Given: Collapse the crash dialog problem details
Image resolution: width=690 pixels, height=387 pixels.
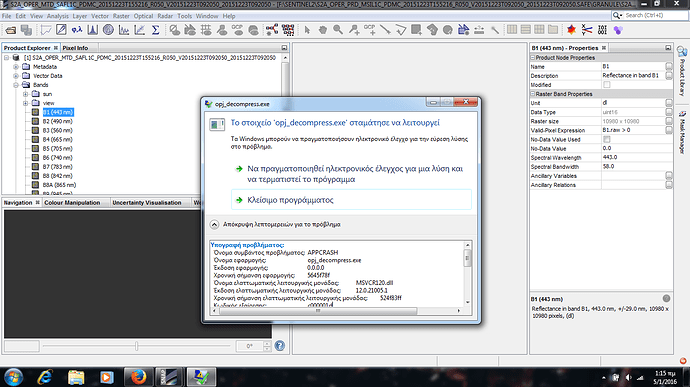Looking at the screenshot, I should coord(214,225).
